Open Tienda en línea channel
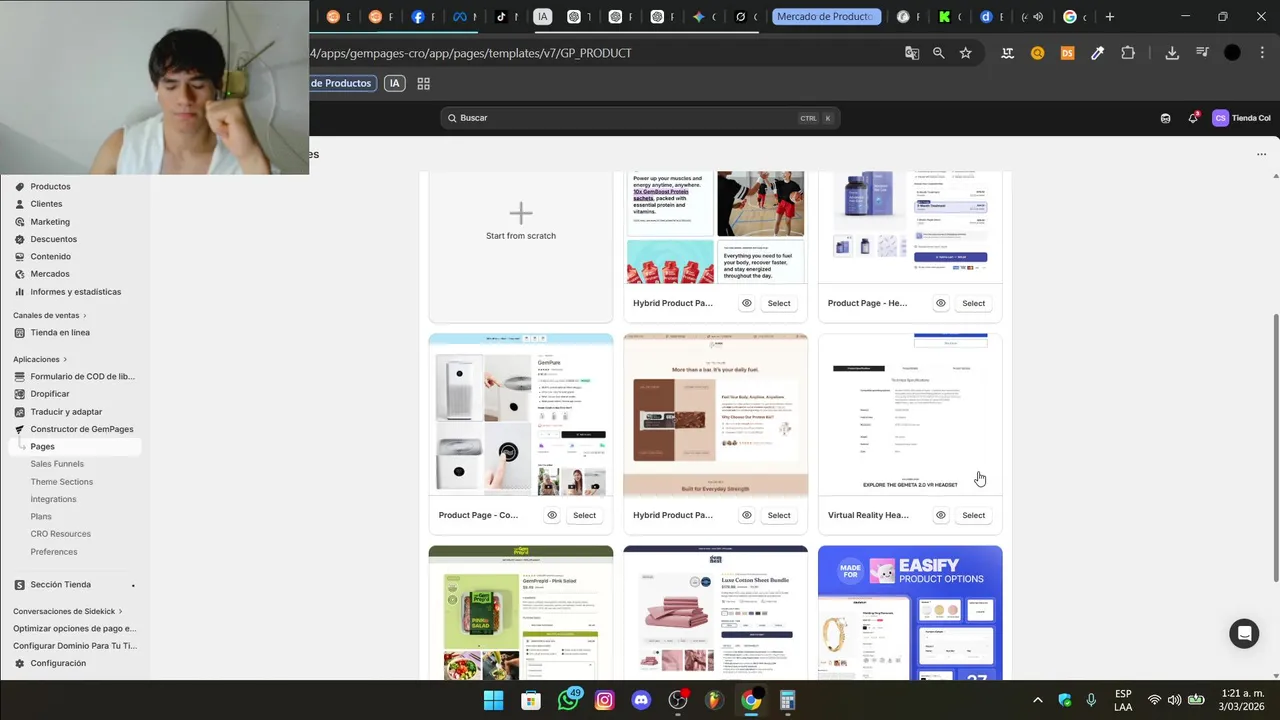Image resolution: width=1280 pixels, height=720 pixels. (x=60, y=333)
